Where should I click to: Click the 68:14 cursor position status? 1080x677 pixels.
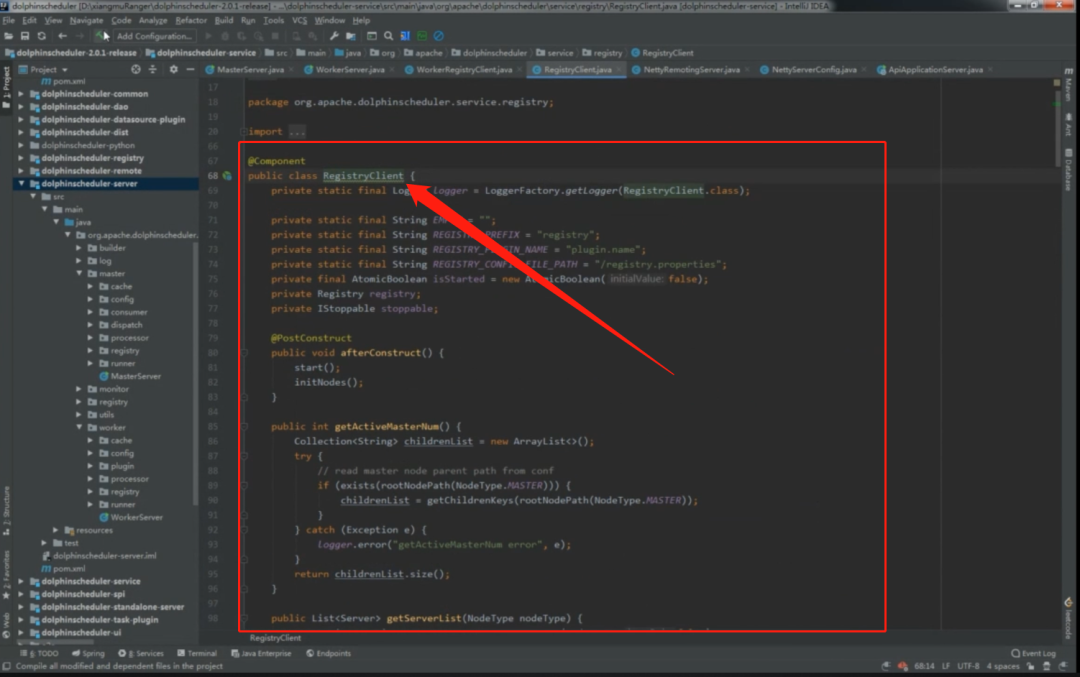(924, 667)
